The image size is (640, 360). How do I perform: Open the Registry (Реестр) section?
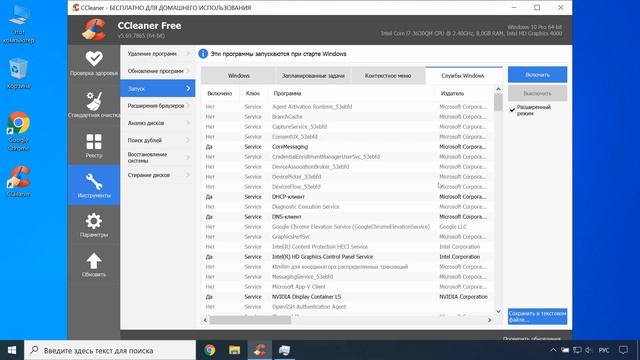pos(94,145)
